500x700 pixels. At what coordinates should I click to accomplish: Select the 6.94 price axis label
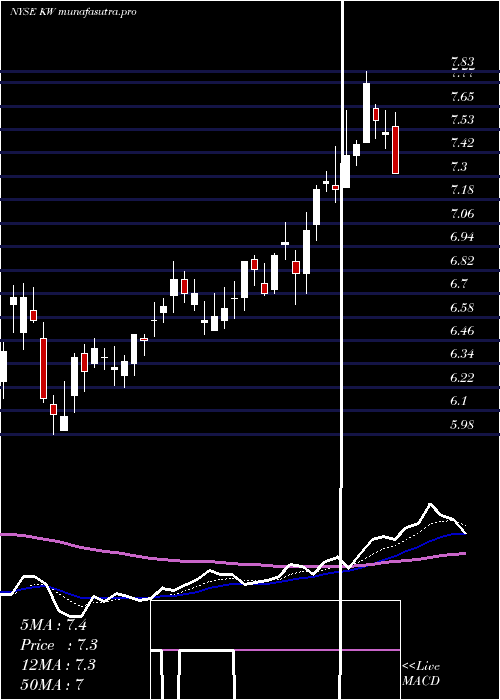click(462, 237)
